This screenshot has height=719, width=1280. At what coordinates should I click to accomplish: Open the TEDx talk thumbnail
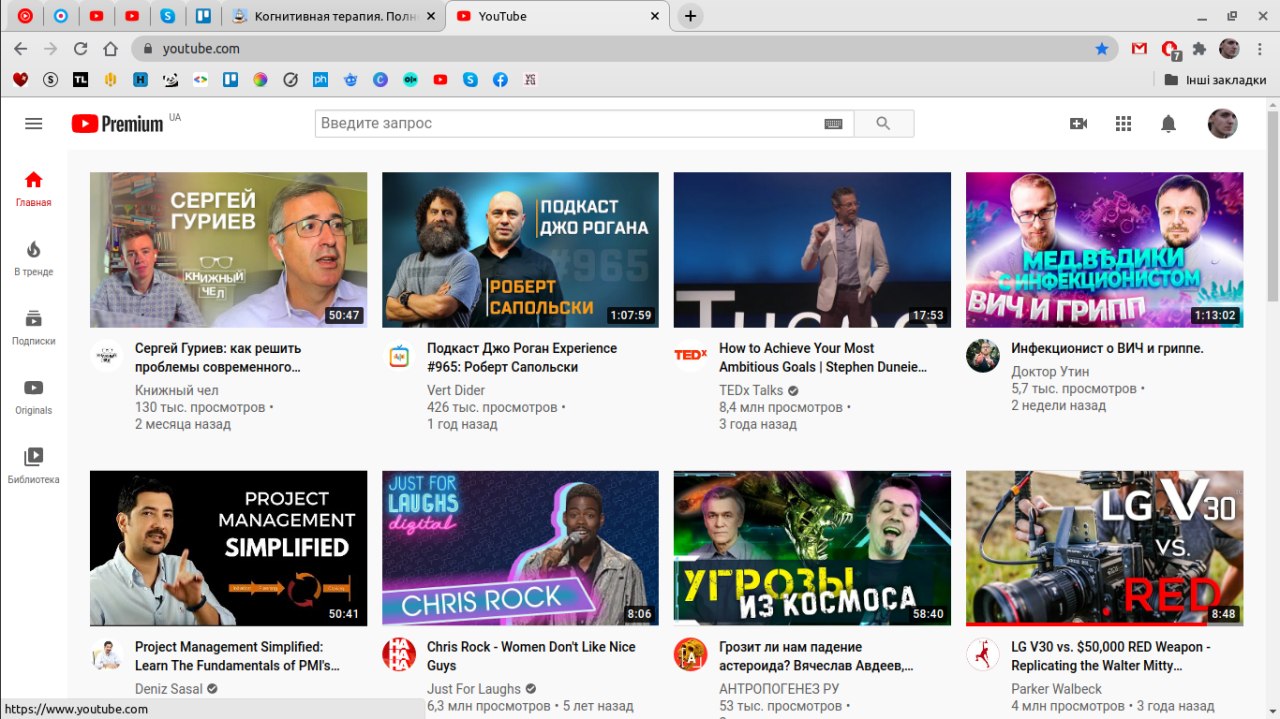click(x=812, y=250)
